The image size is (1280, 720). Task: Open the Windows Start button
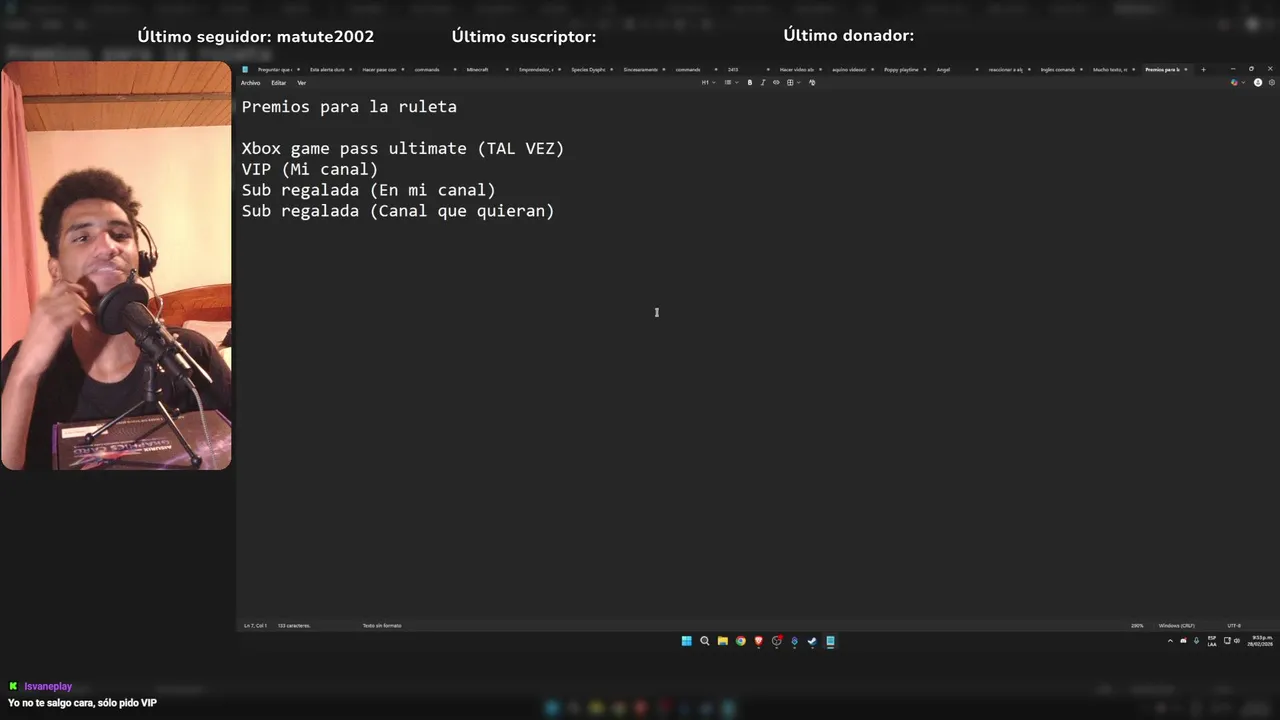(x=687, y=641)
